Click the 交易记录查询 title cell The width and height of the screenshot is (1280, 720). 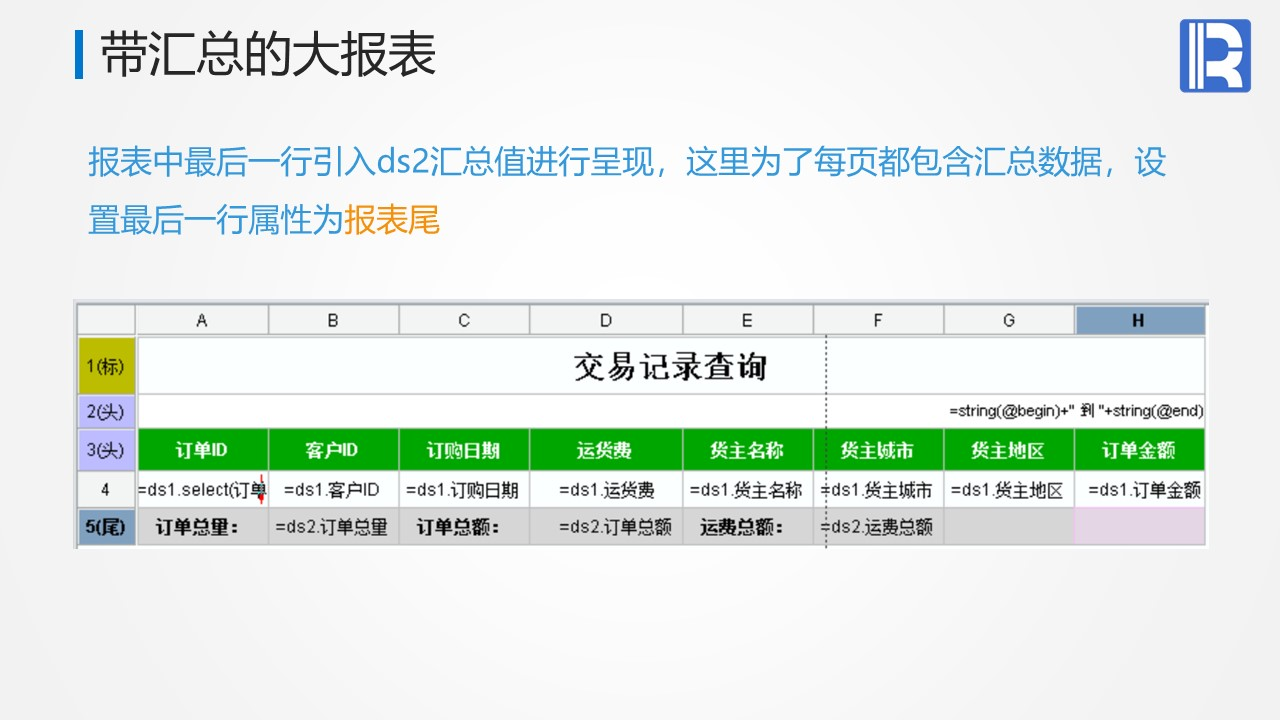point(671,365)
